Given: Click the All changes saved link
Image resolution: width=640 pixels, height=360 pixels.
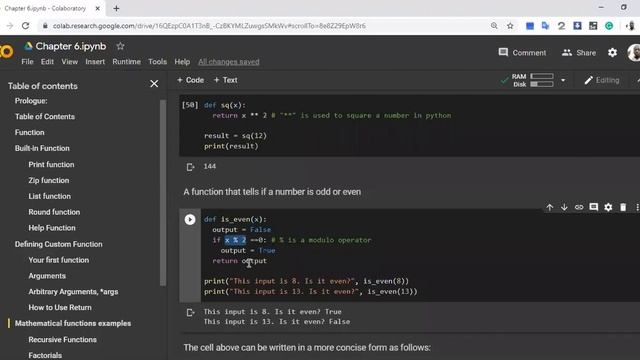Looking at the screenshot, I should point(229,62).
